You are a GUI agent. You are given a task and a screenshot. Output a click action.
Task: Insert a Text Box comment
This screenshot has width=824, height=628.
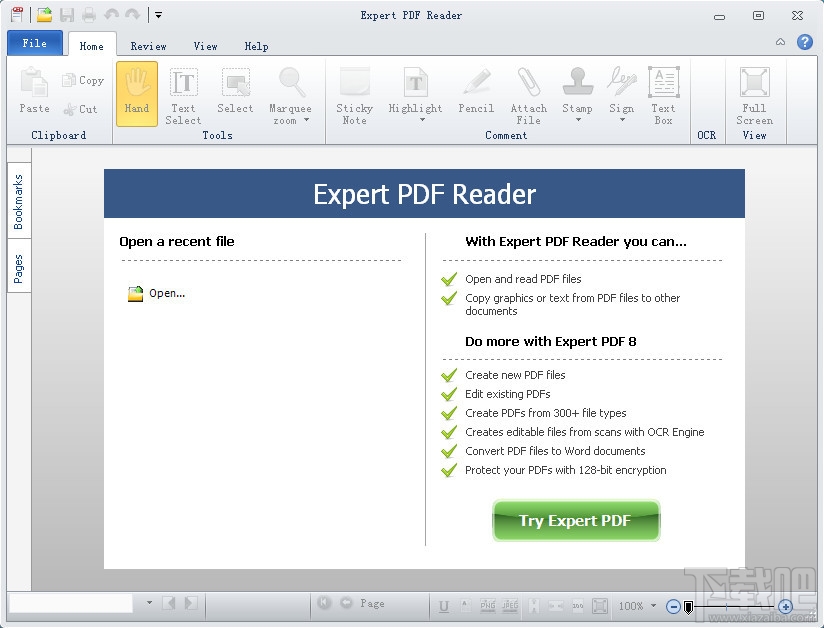pyautogui.click(x=664, y=95)
